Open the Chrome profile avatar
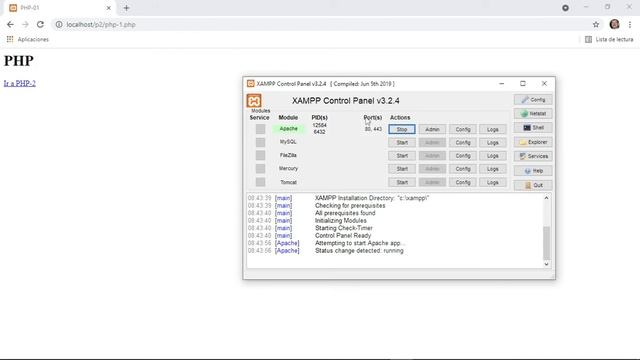 [x=614, y=24]
